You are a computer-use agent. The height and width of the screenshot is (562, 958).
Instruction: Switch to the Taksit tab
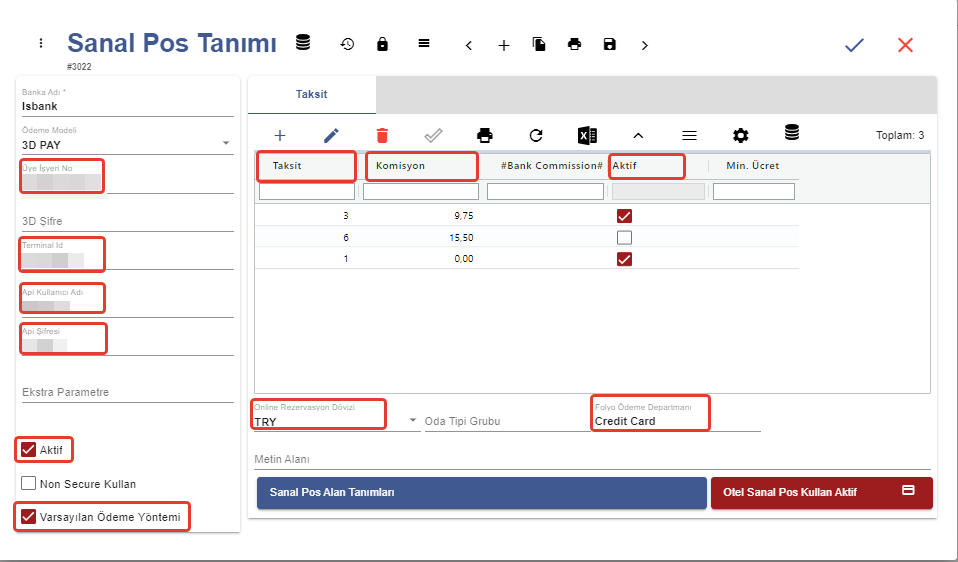(311, 95)
